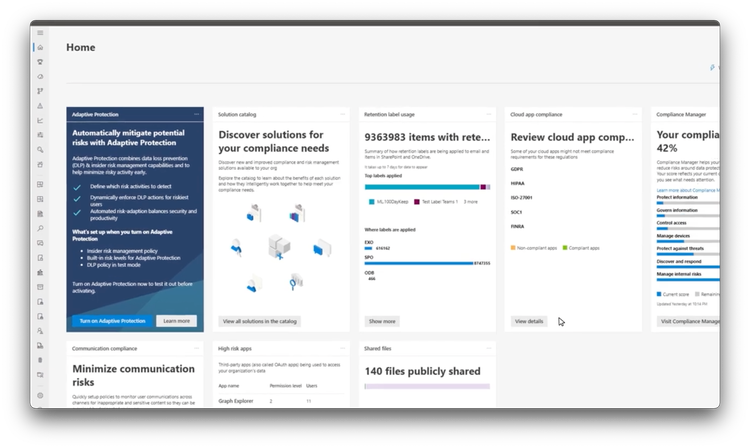Screen dimensions: 750x448
Task: Open the Home icon in sidebar
Action: pyautogui.click(x=40, y=47)
